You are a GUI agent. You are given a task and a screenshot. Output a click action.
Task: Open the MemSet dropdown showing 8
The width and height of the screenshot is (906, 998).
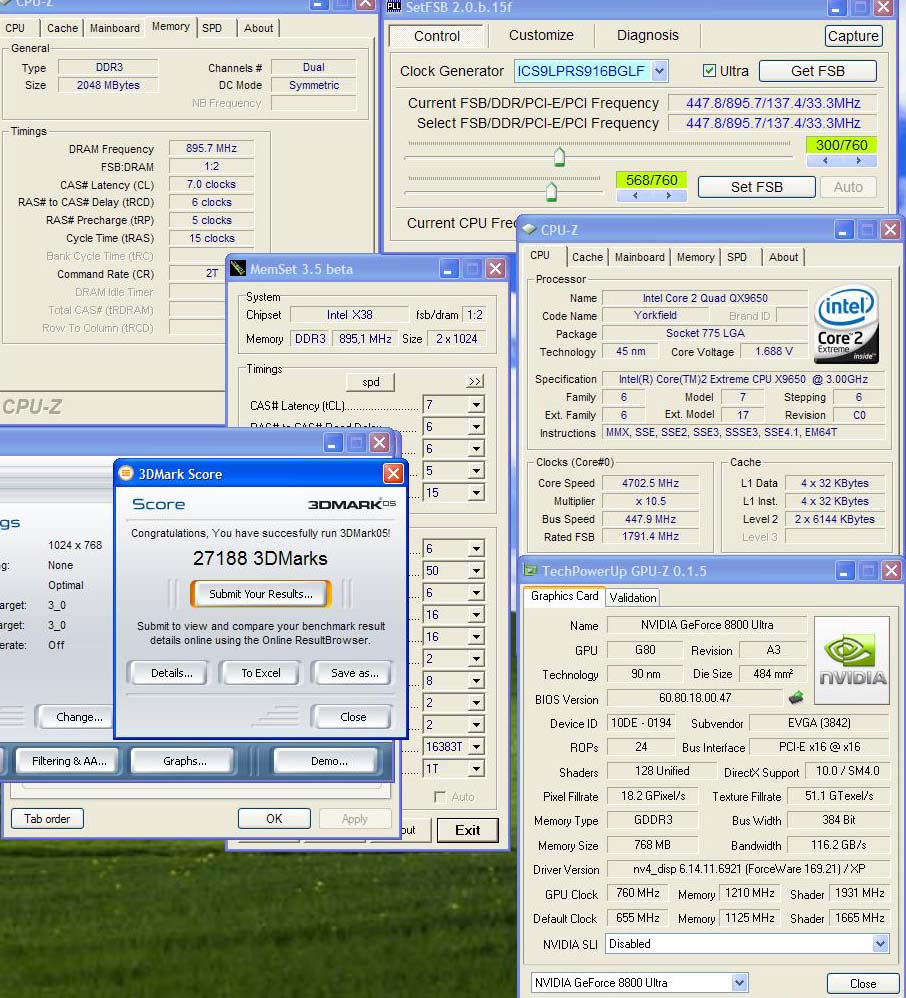[x=476, y=680]
